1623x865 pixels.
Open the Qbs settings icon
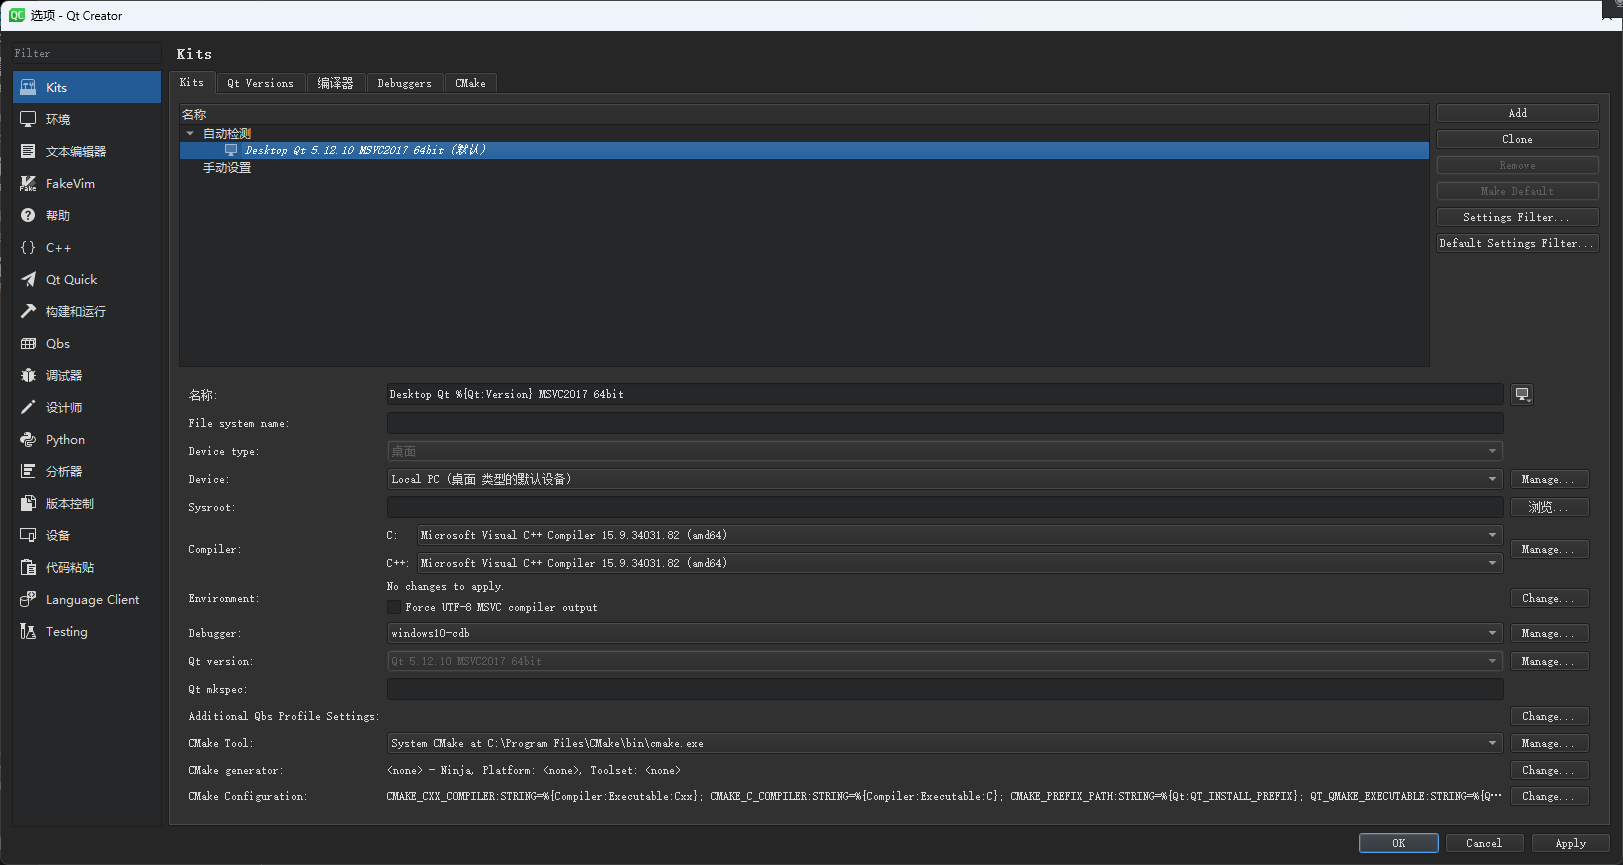point(28,343)
